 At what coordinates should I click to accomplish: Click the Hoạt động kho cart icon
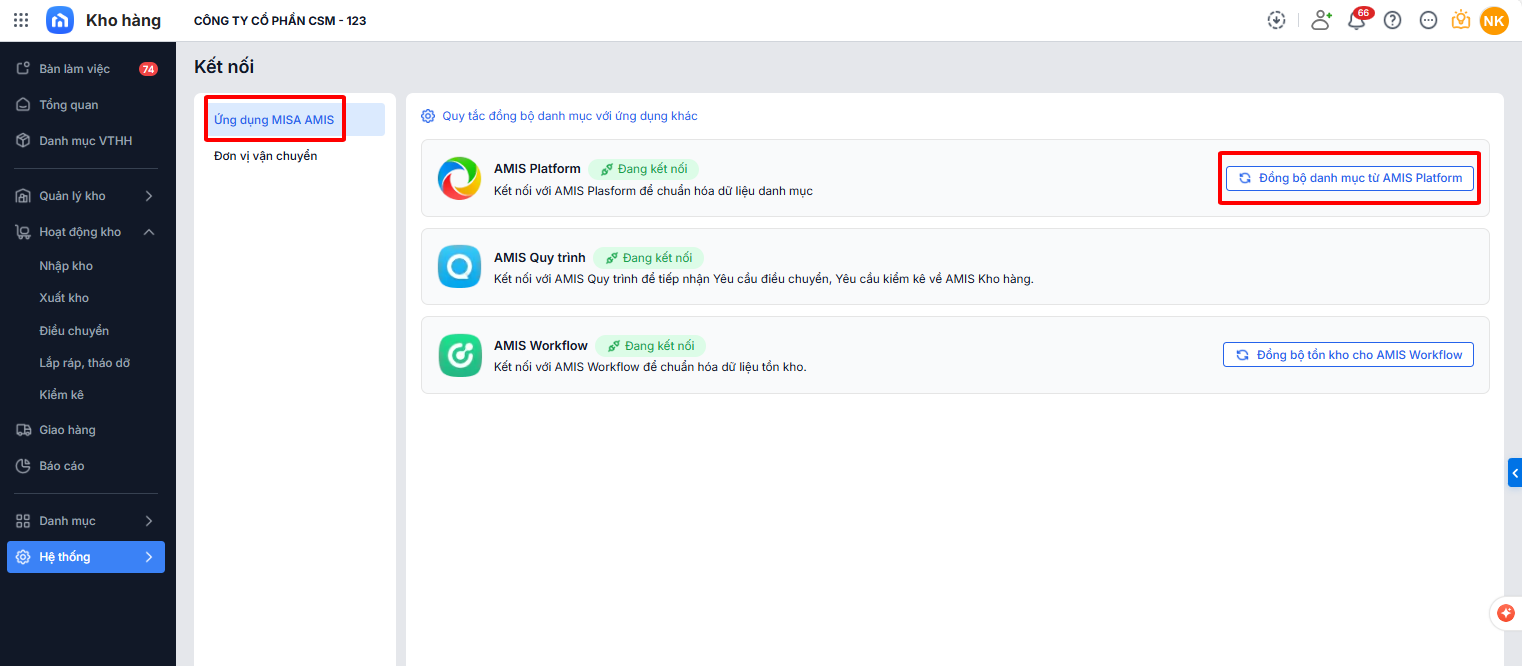coord(23,232)
